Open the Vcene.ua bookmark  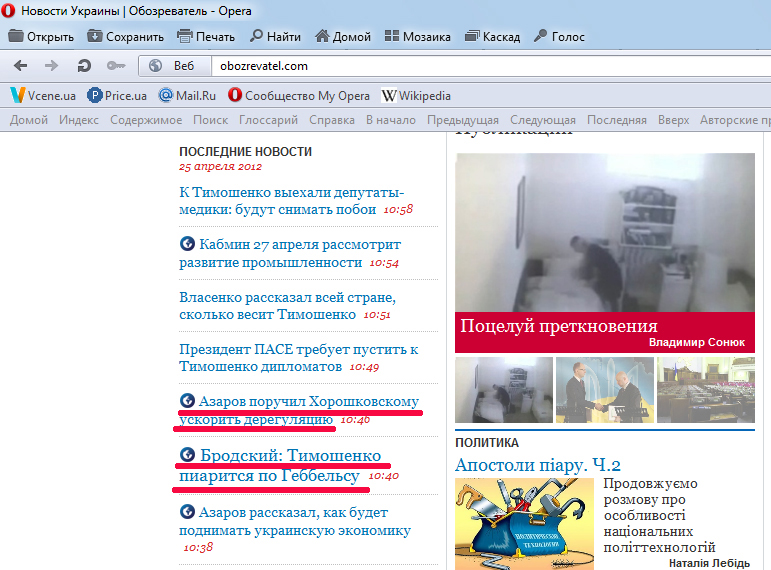43,96
